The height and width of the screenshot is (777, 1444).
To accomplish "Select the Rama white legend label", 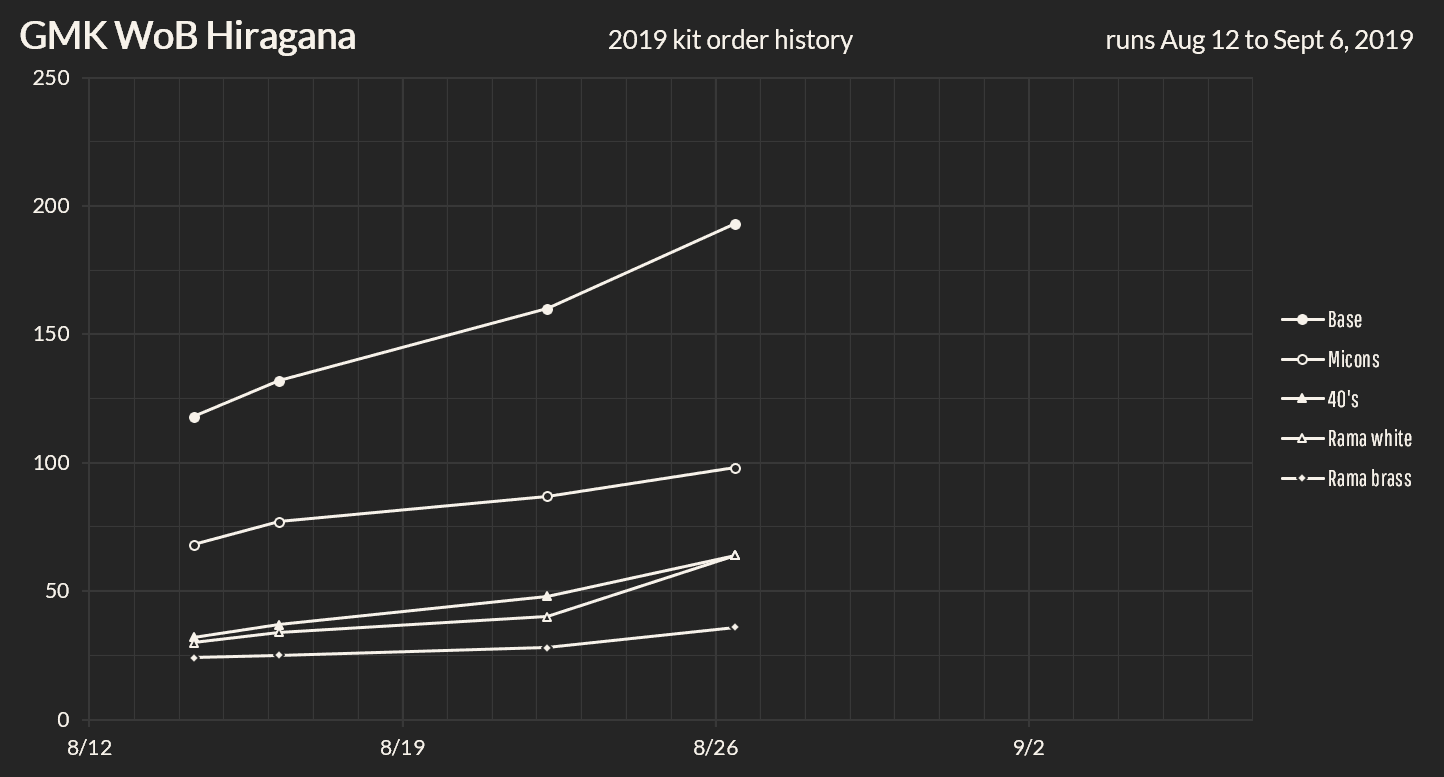I will (x=1370, y=438).
